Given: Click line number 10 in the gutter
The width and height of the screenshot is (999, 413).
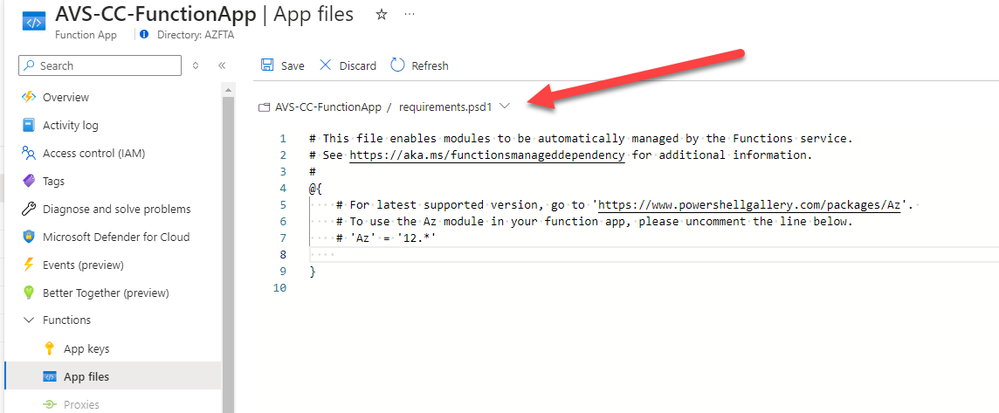Looking at the screenshot, I should pos(280,288).
